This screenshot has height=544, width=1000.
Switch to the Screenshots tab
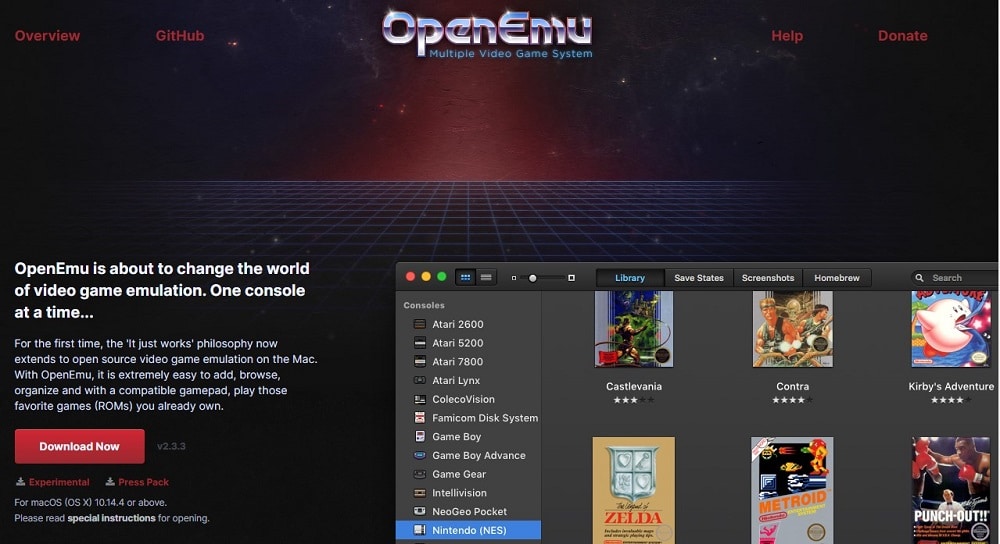point(768,278)
